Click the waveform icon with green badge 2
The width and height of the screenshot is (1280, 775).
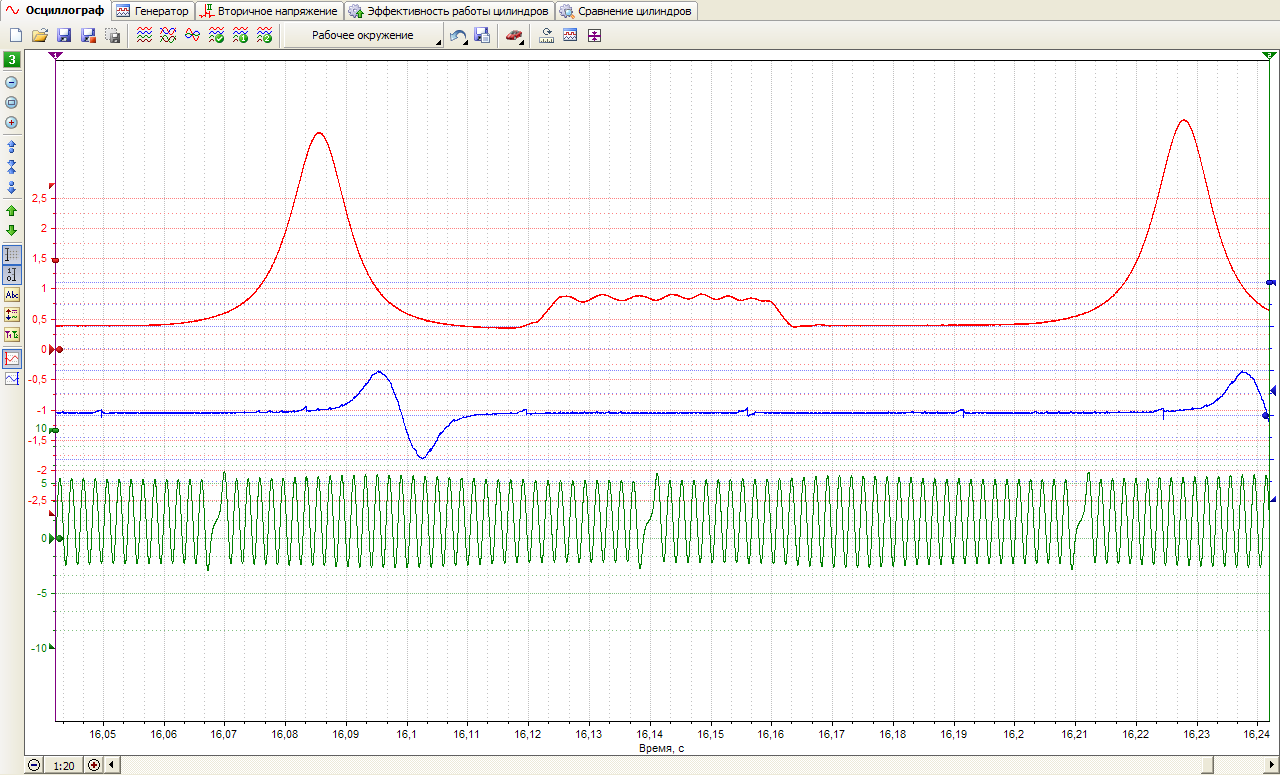click(264, 36)
